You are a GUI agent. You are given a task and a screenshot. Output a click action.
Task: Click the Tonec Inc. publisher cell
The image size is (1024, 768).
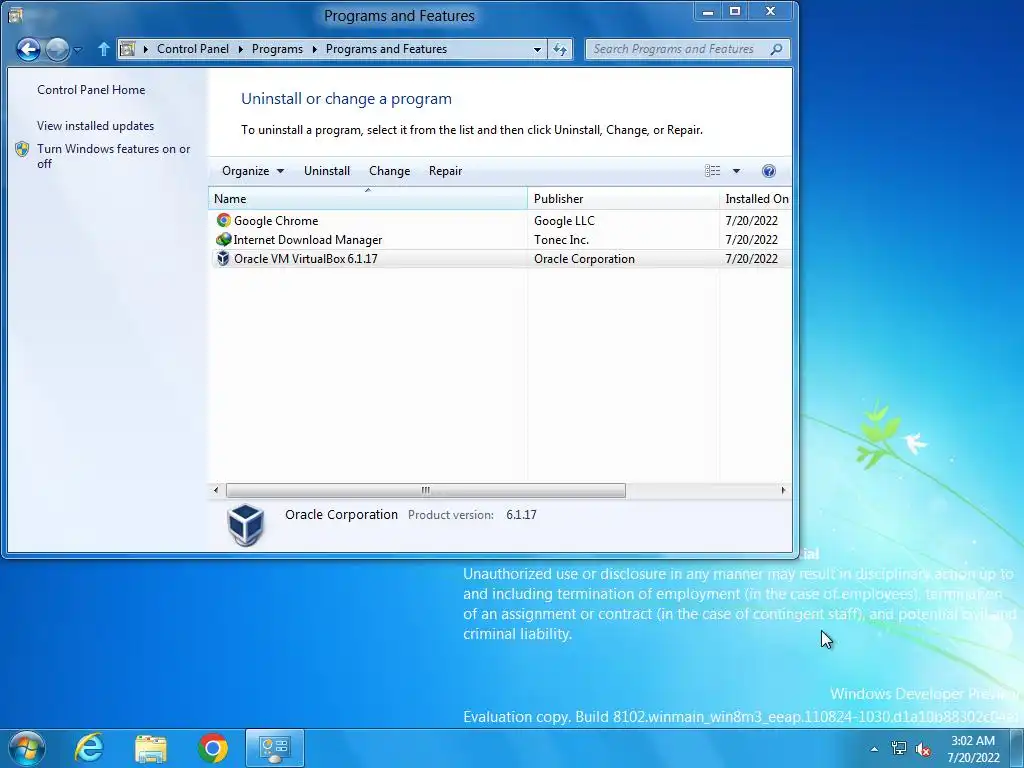tap(562, 240)
